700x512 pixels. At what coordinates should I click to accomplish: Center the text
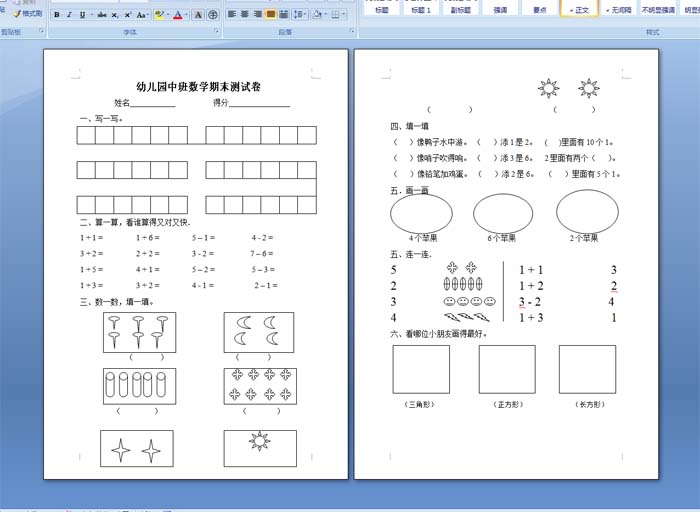(x=245, y=14)
